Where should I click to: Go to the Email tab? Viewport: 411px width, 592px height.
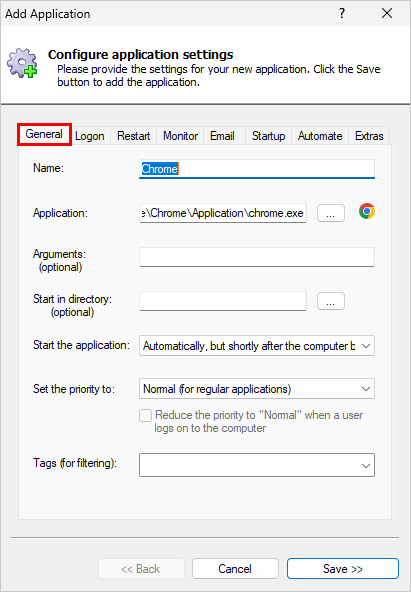222,136
